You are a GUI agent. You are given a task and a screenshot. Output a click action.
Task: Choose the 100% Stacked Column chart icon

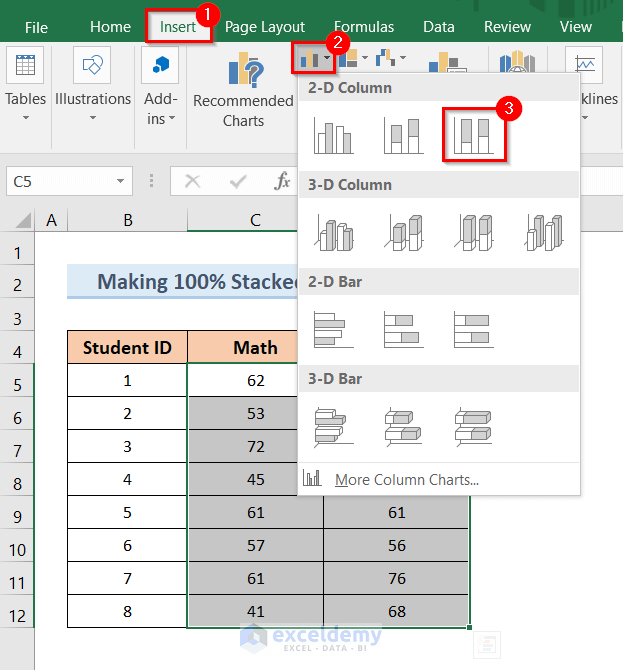[x=473, y=135]
